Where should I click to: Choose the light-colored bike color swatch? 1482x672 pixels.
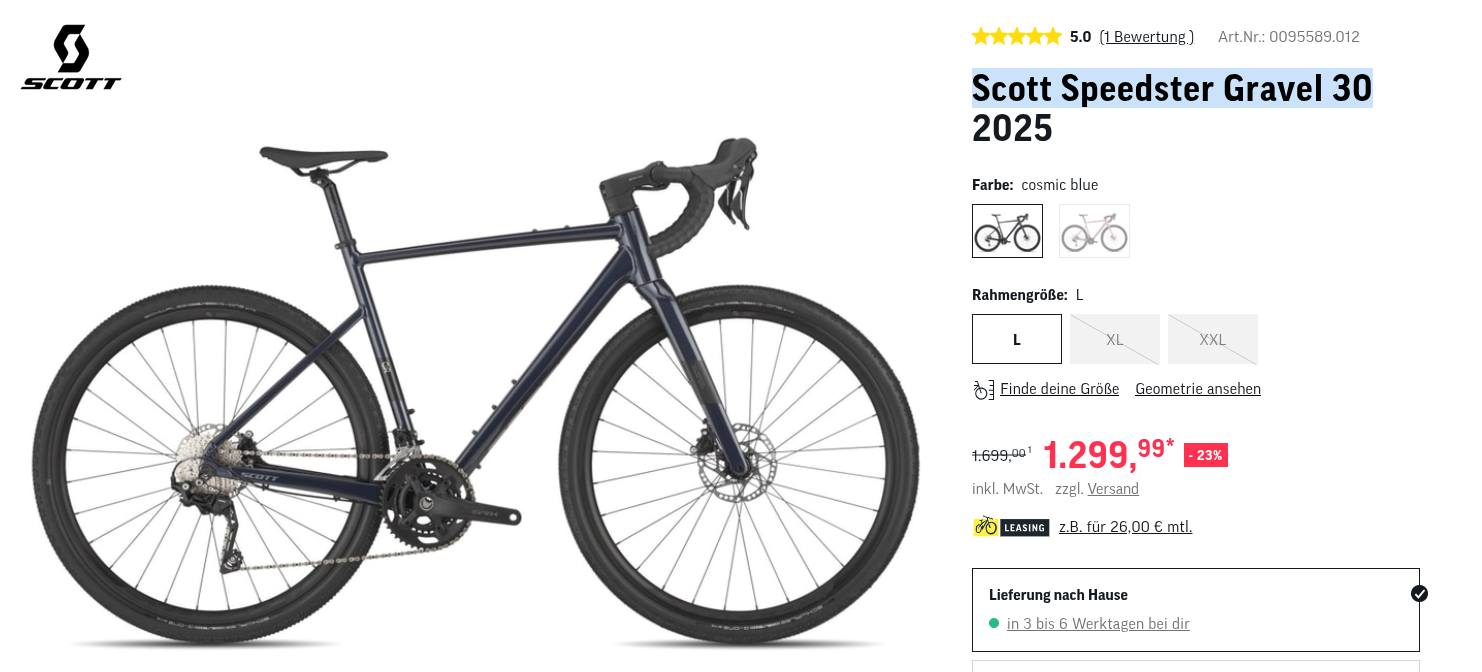1094,231
